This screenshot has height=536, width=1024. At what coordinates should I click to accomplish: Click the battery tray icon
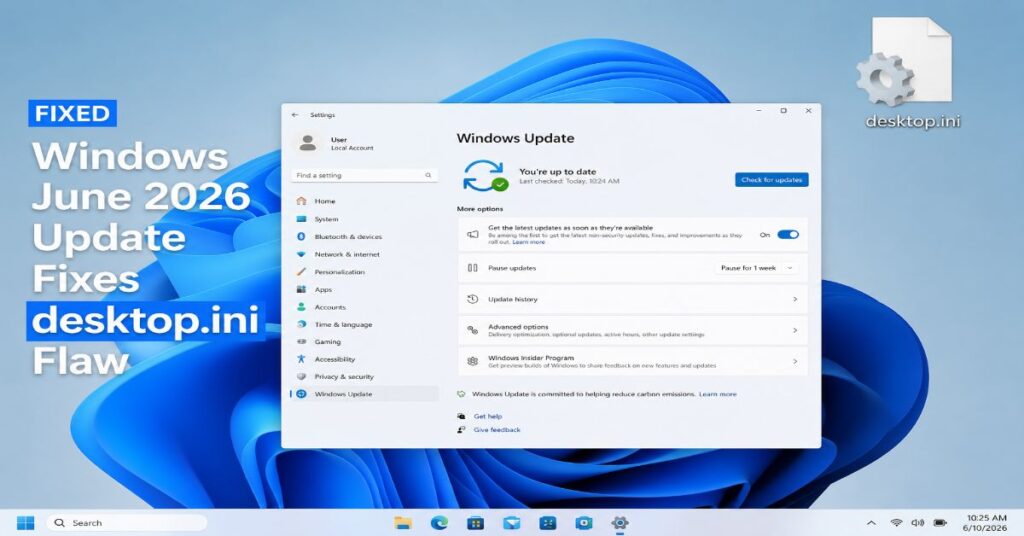tap(940, 523)
